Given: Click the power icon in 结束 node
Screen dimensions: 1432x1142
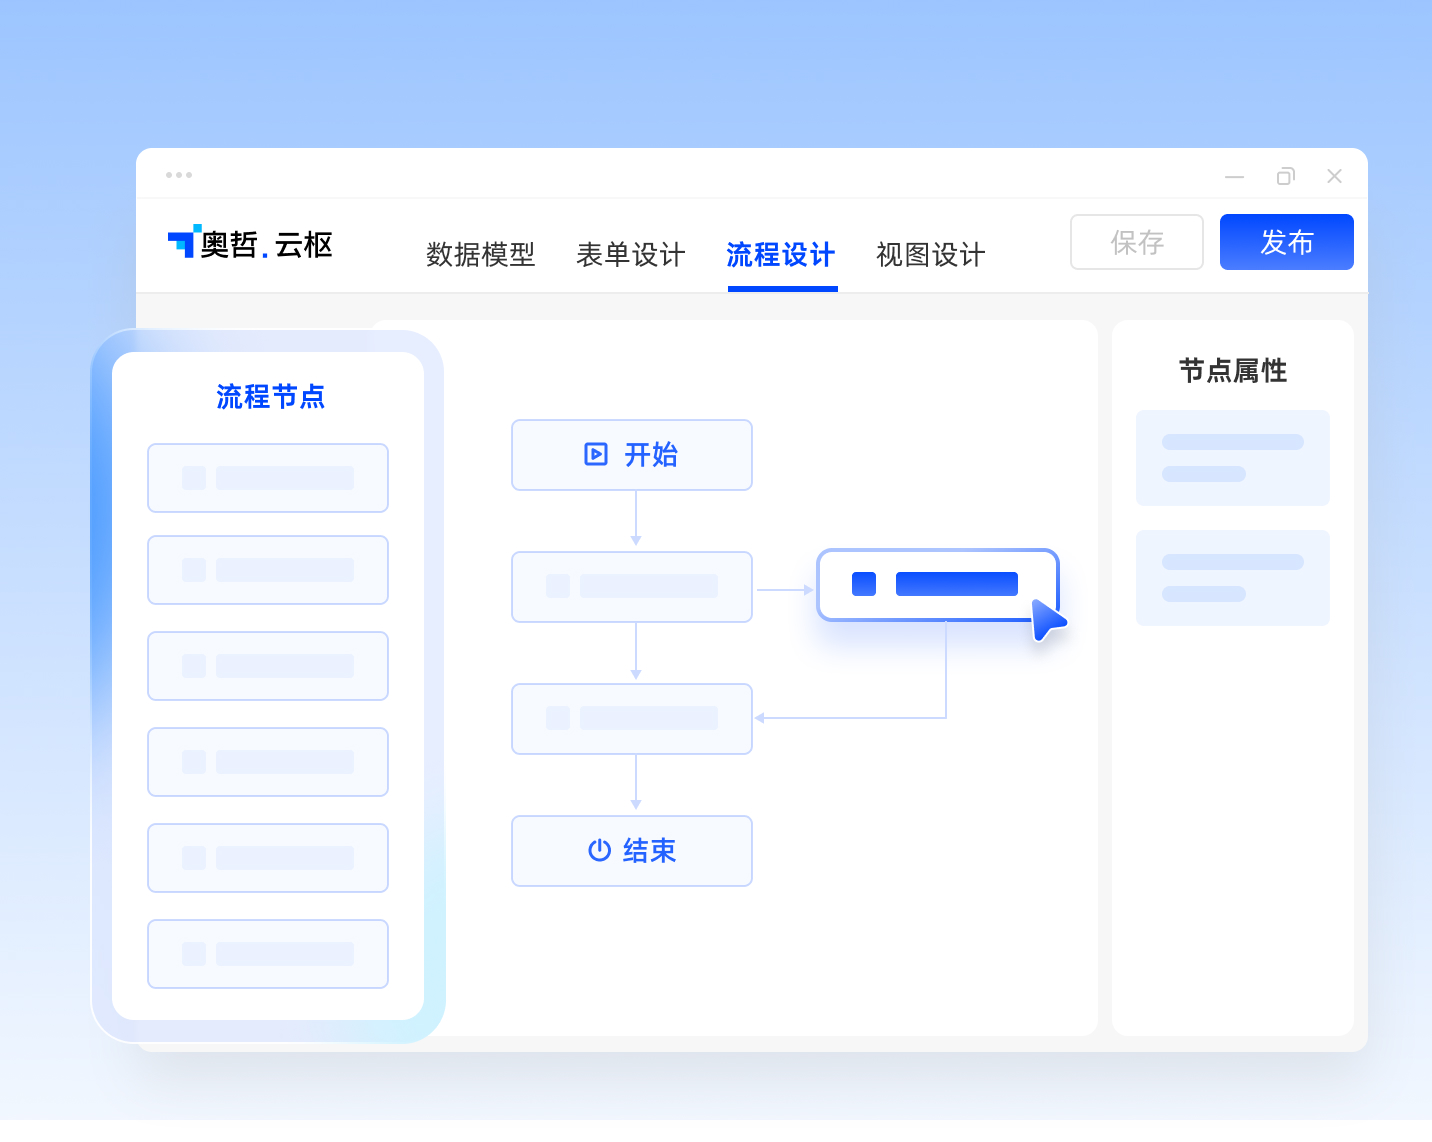Looking at the screenshot, I should [x=599, y=850].
